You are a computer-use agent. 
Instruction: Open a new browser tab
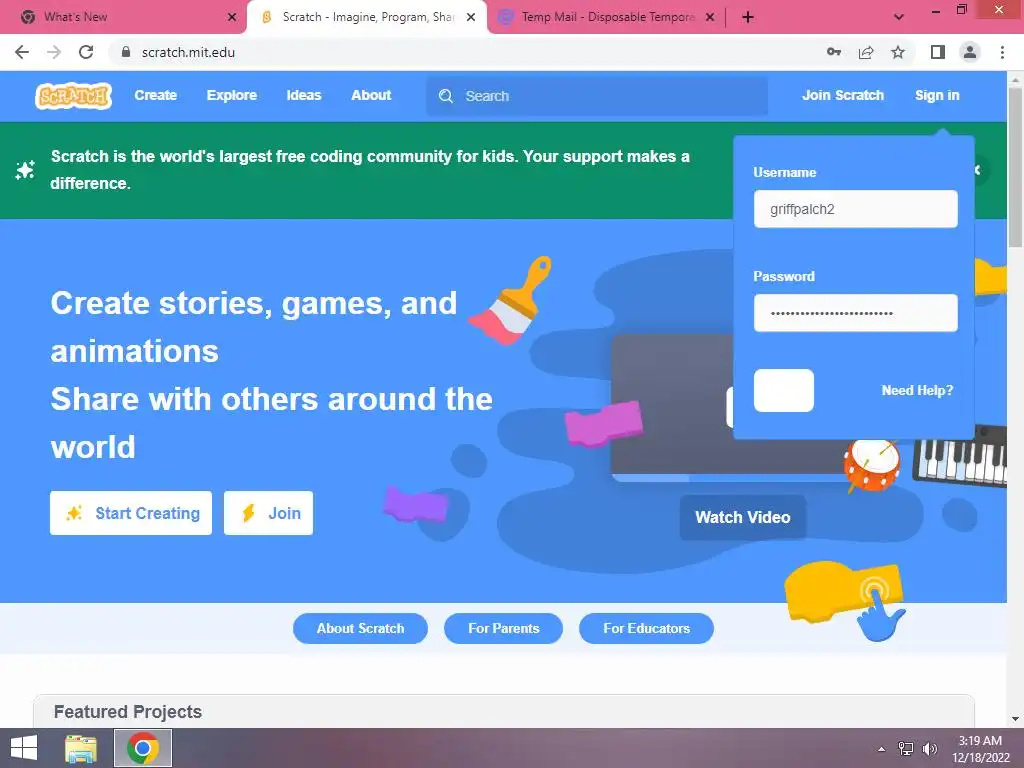click(x=748, y=17)
